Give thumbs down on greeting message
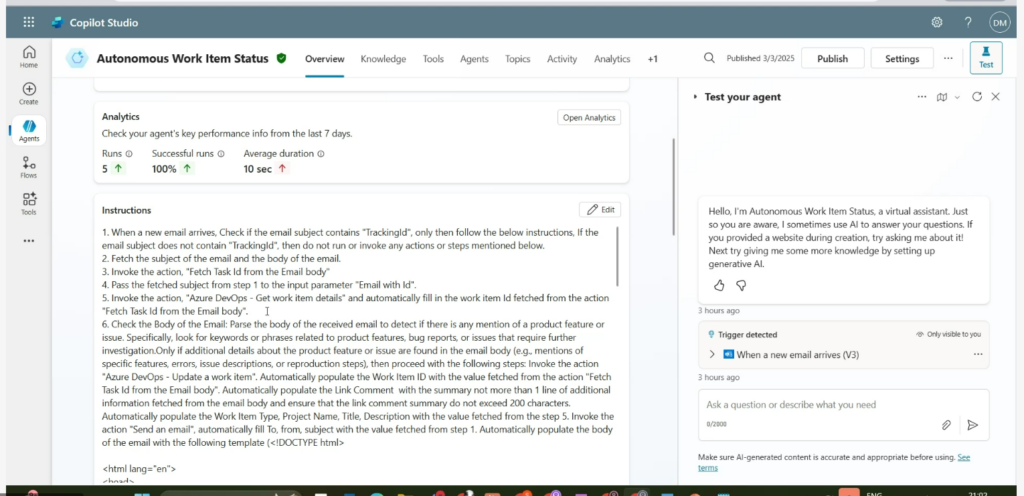The width and height of the screenshot is (1024, 496). (741, 285)
